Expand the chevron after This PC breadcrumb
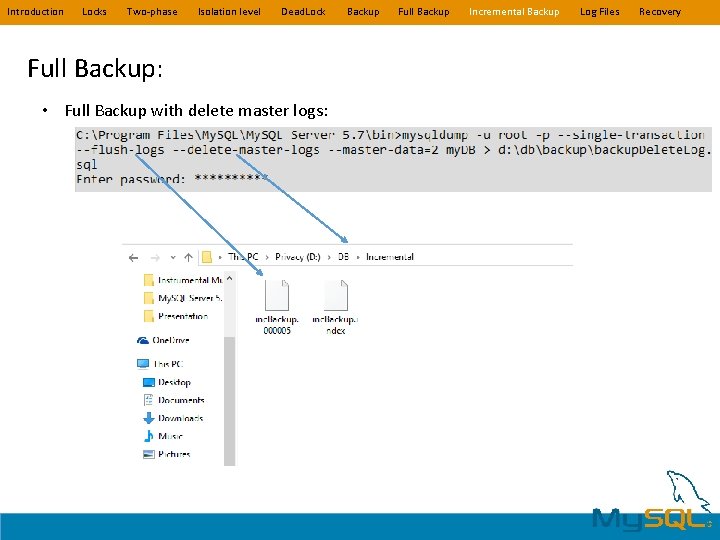 click(267, 257)
